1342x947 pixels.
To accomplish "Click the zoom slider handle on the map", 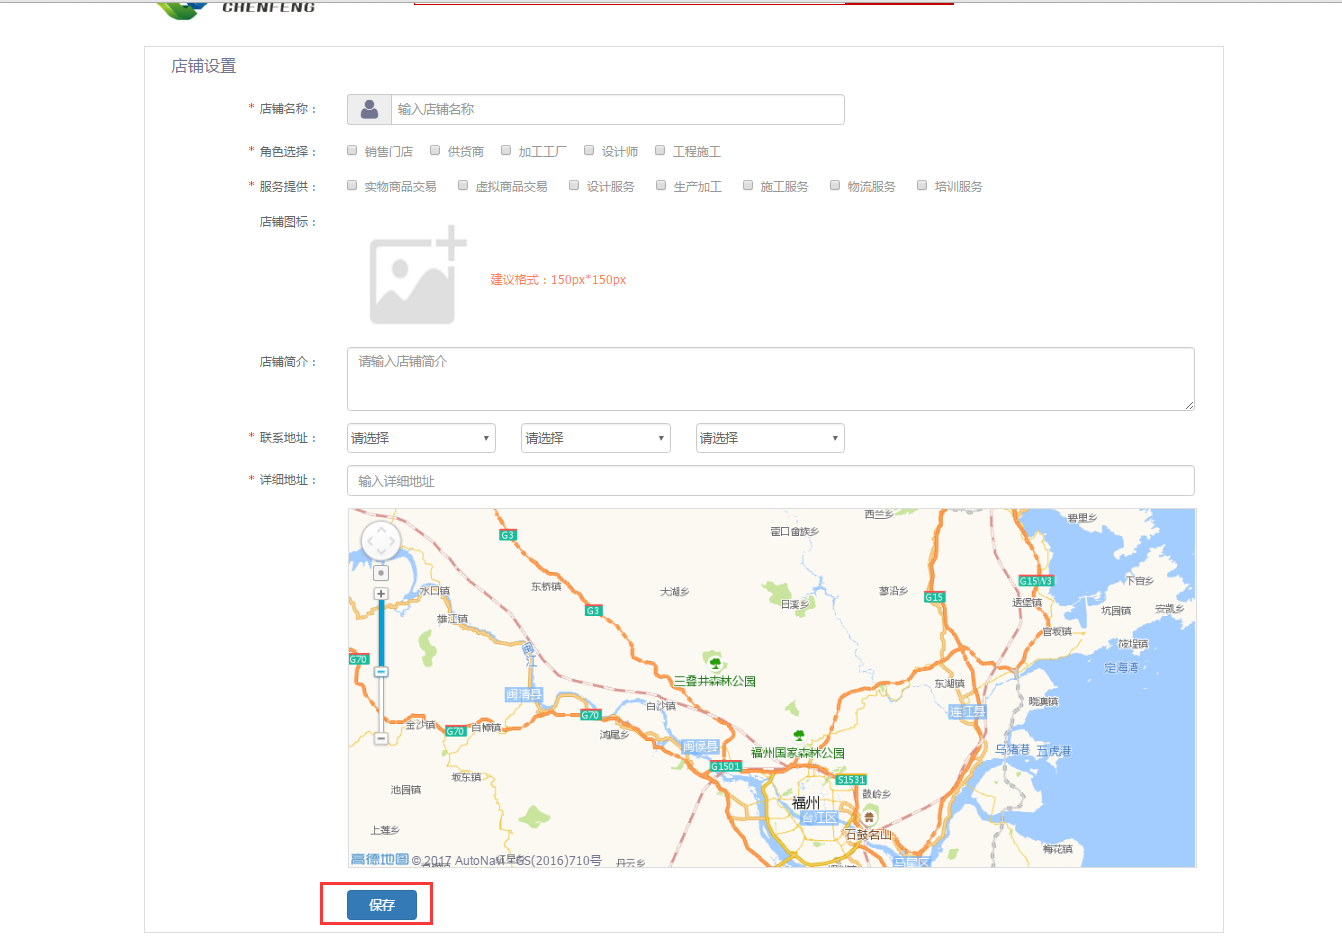I will [381, 672].
